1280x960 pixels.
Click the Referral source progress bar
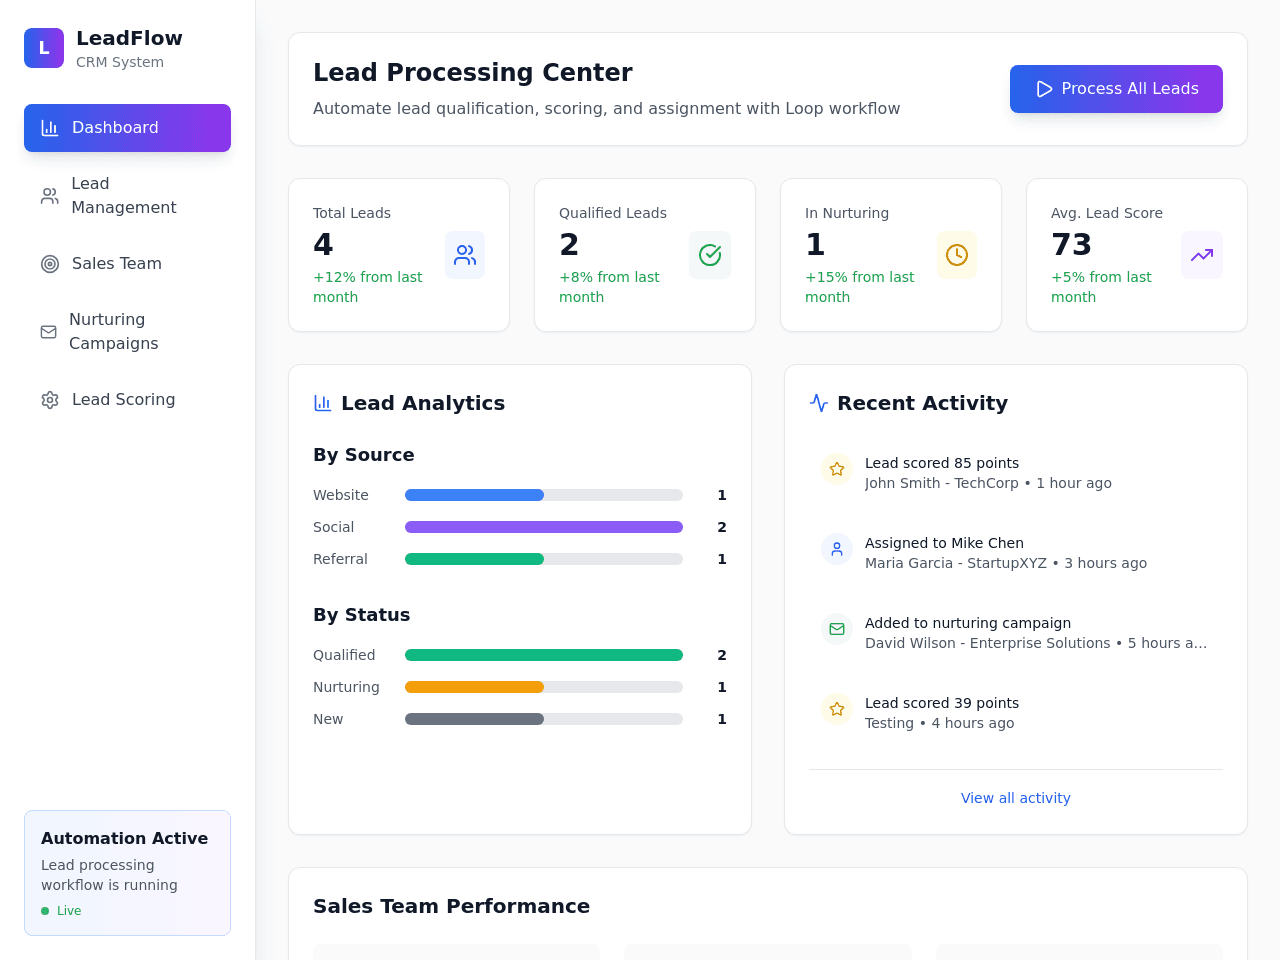[544, 559]
